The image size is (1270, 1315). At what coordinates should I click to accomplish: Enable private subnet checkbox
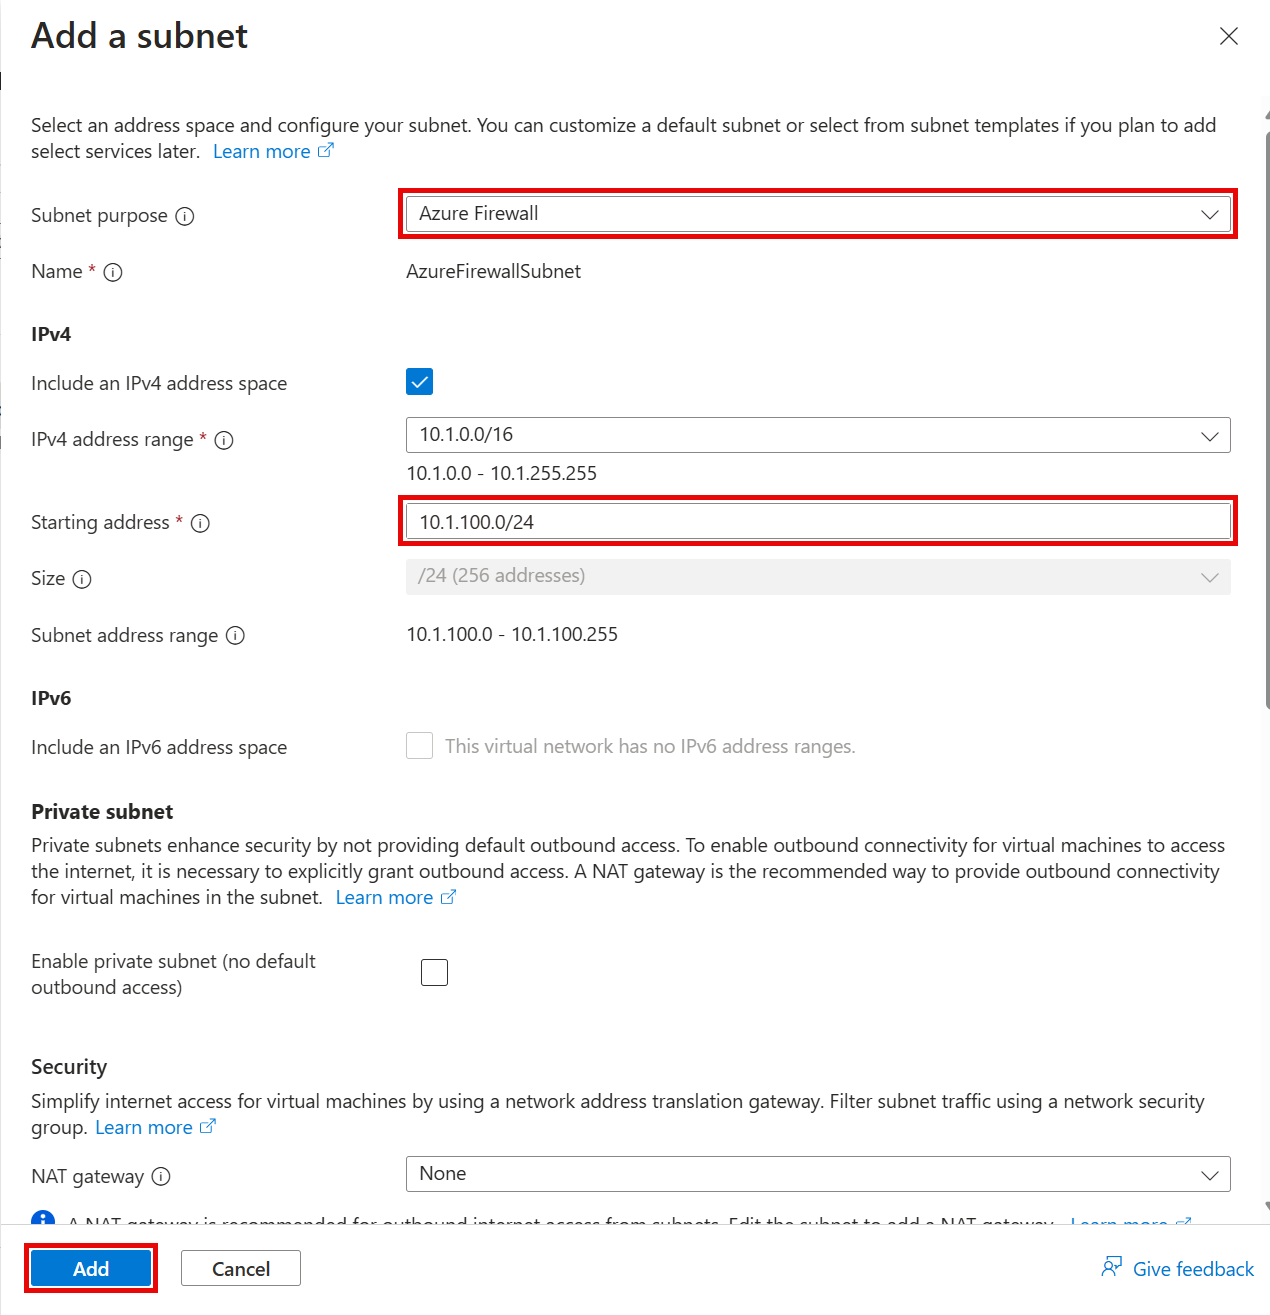coord(434,971)
